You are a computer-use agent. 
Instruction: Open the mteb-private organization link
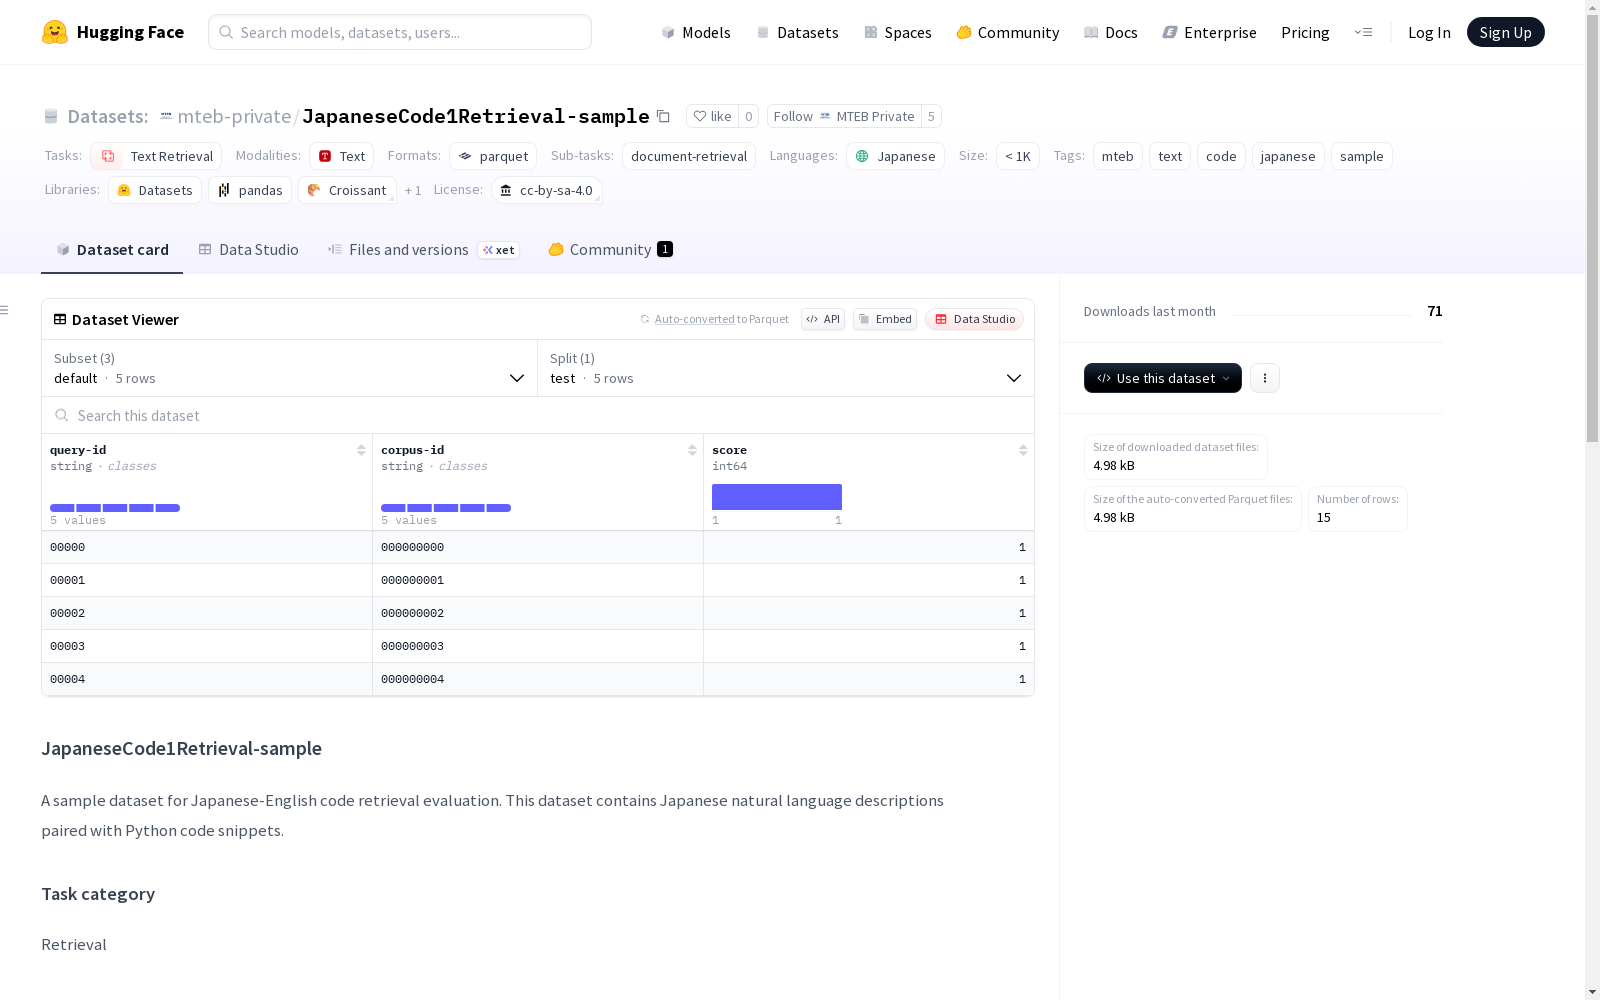tap(234, 116)
